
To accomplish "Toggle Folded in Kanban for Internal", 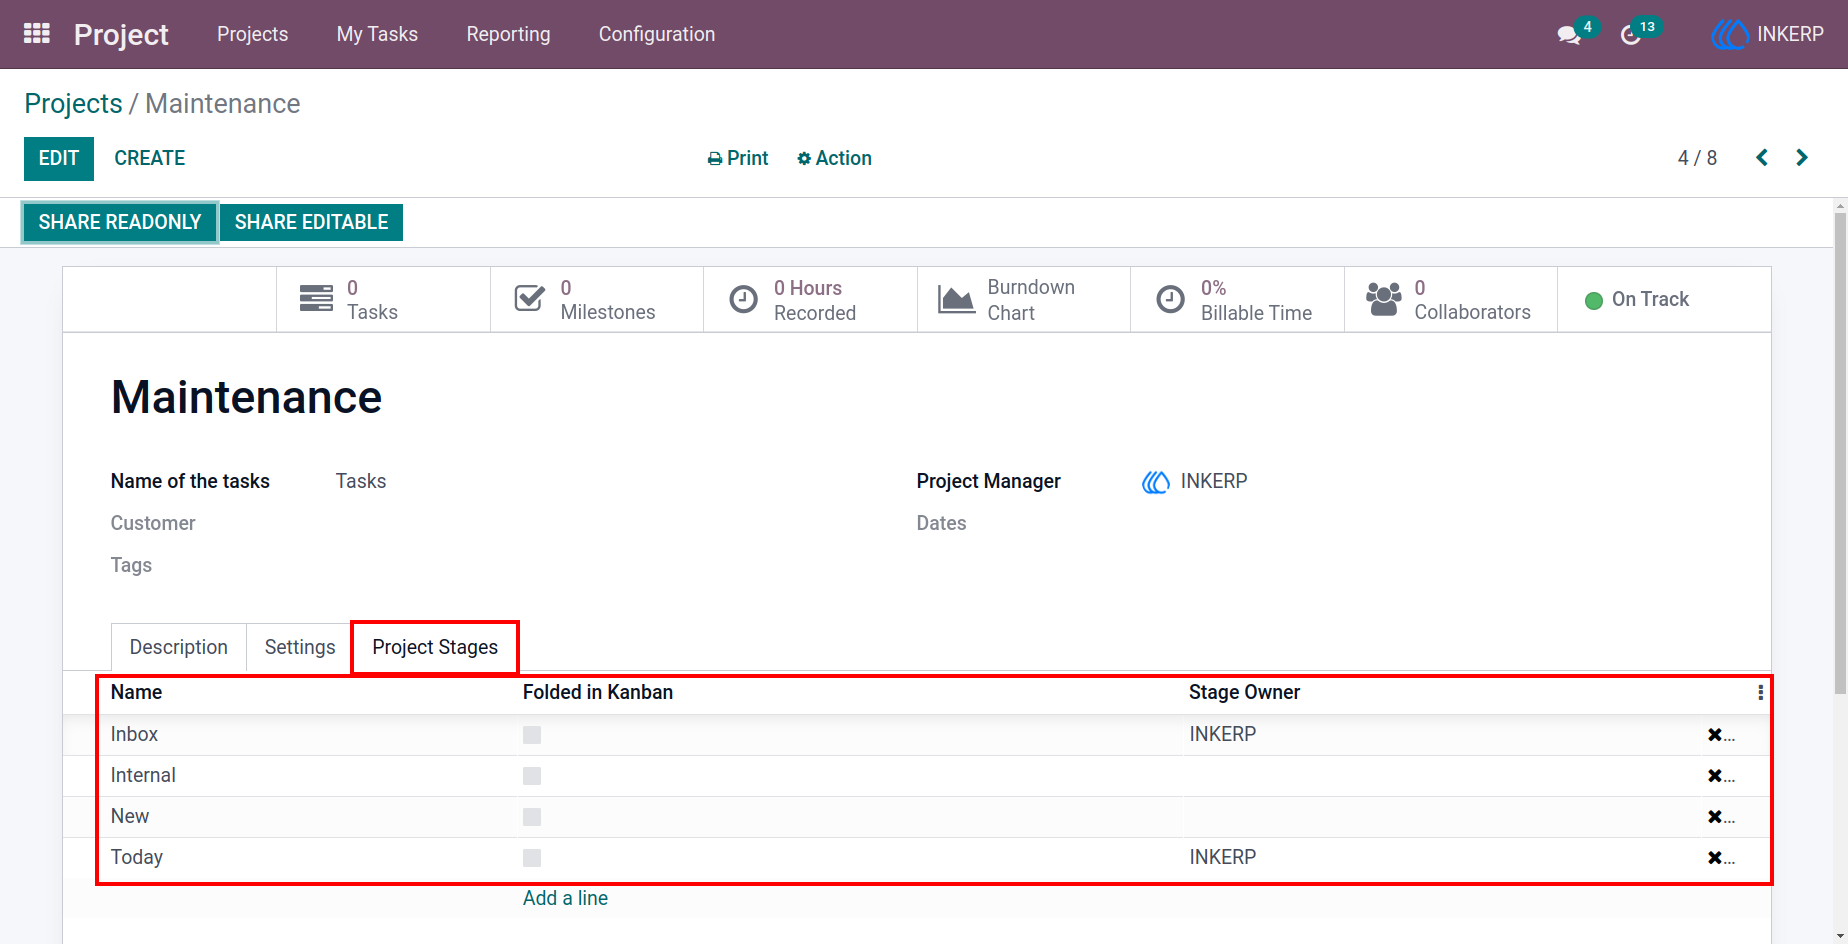I will click(x=532, y=776).
